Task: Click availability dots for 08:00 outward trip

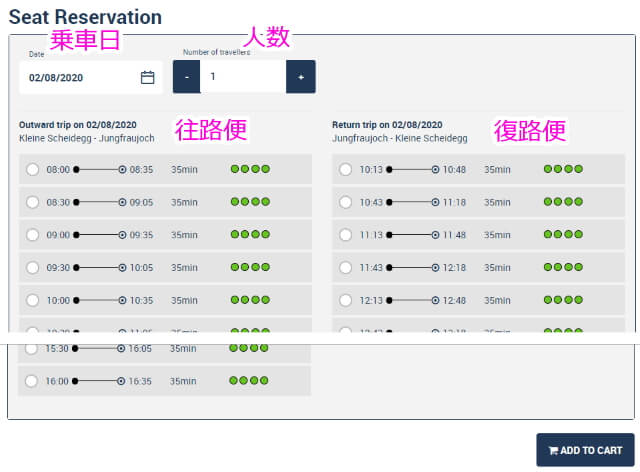Action: tap(250, 170)
